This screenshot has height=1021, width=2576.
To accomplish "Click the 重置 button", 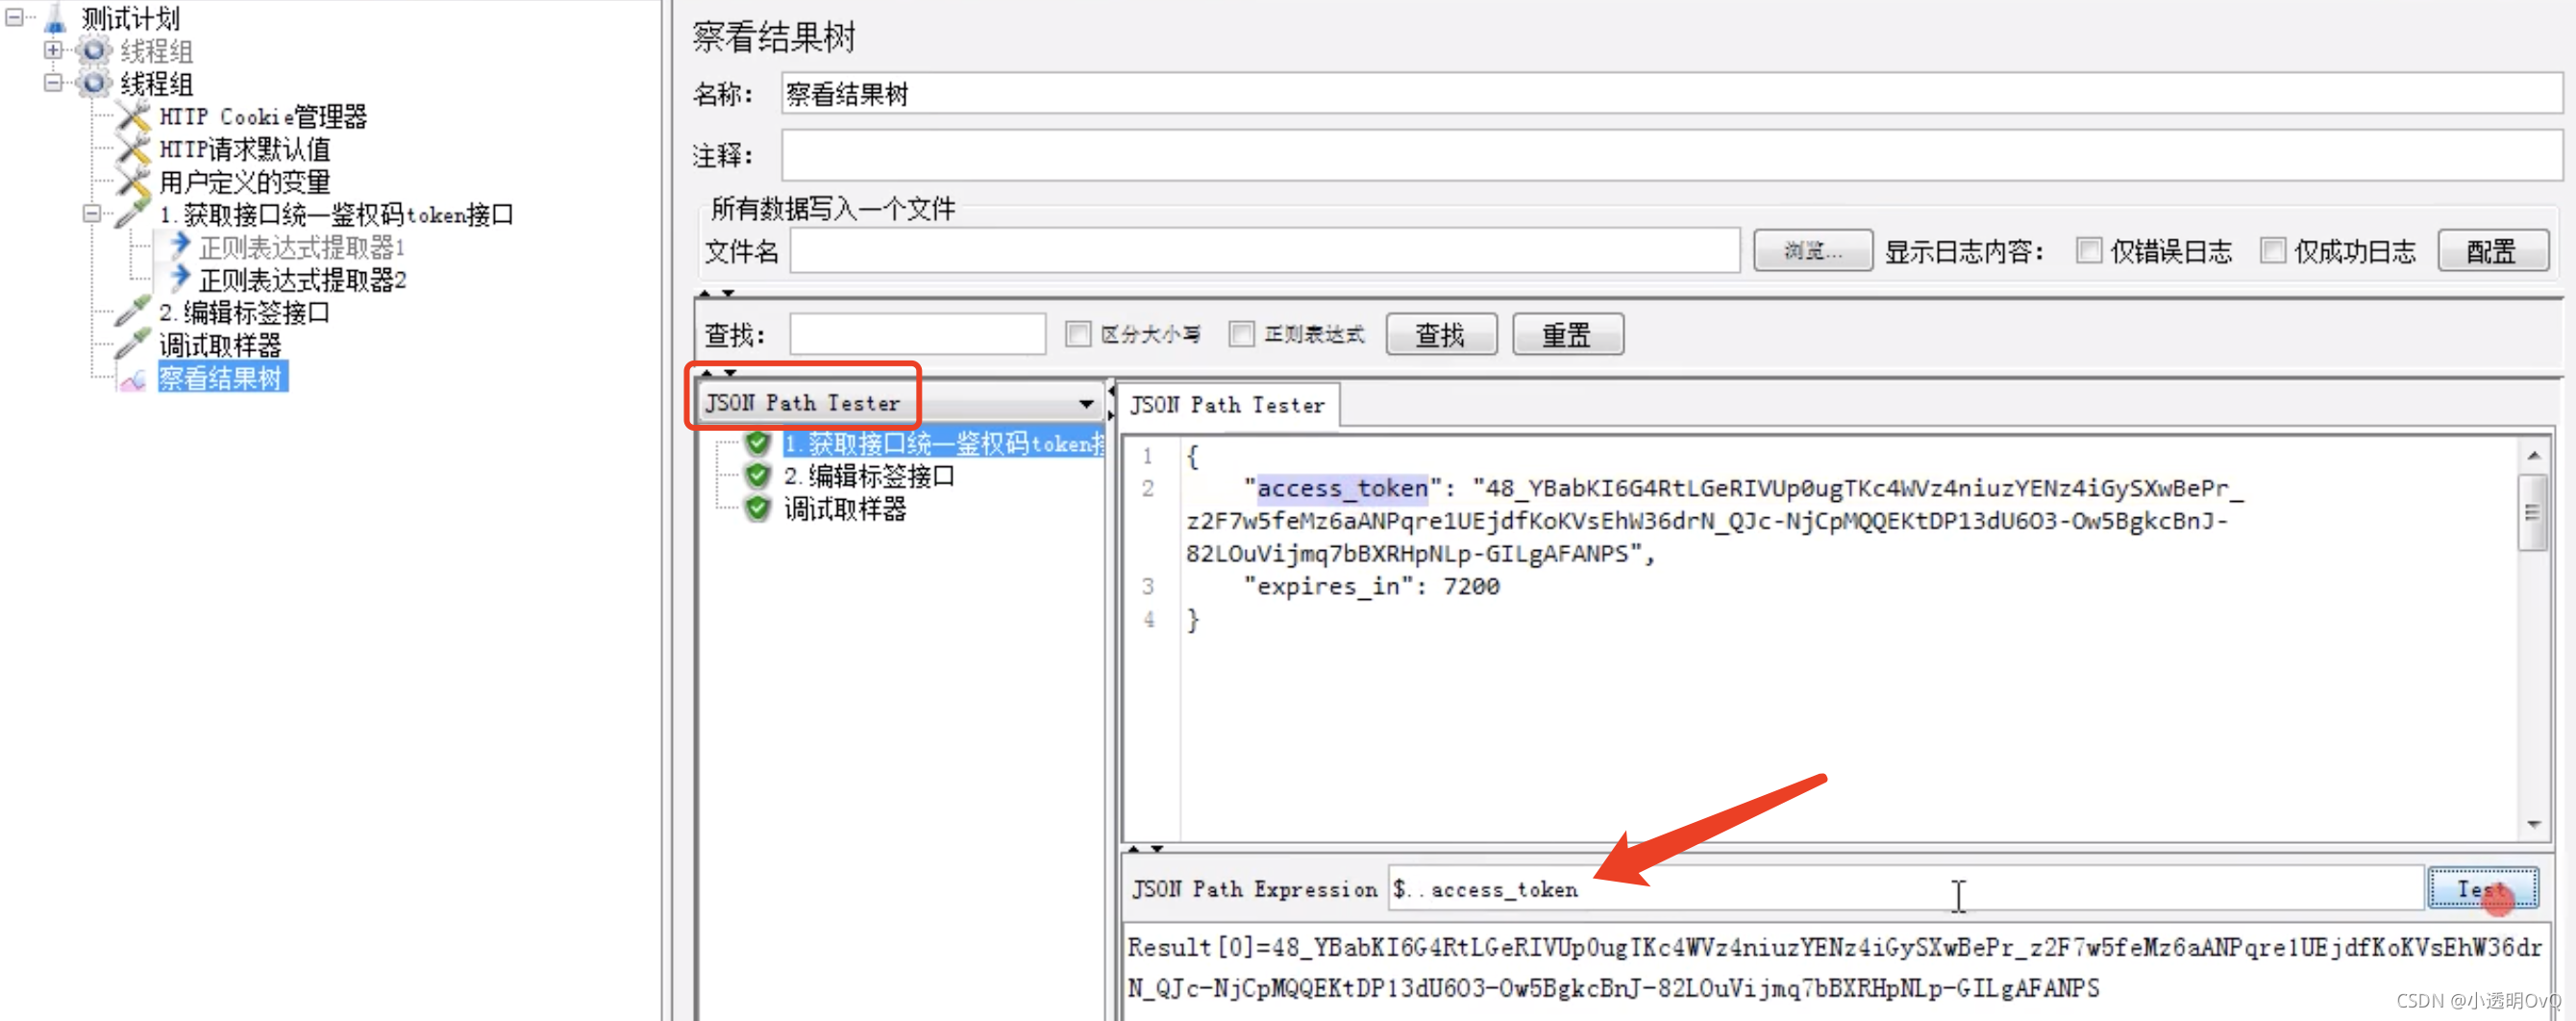I will coord(1568,334).
